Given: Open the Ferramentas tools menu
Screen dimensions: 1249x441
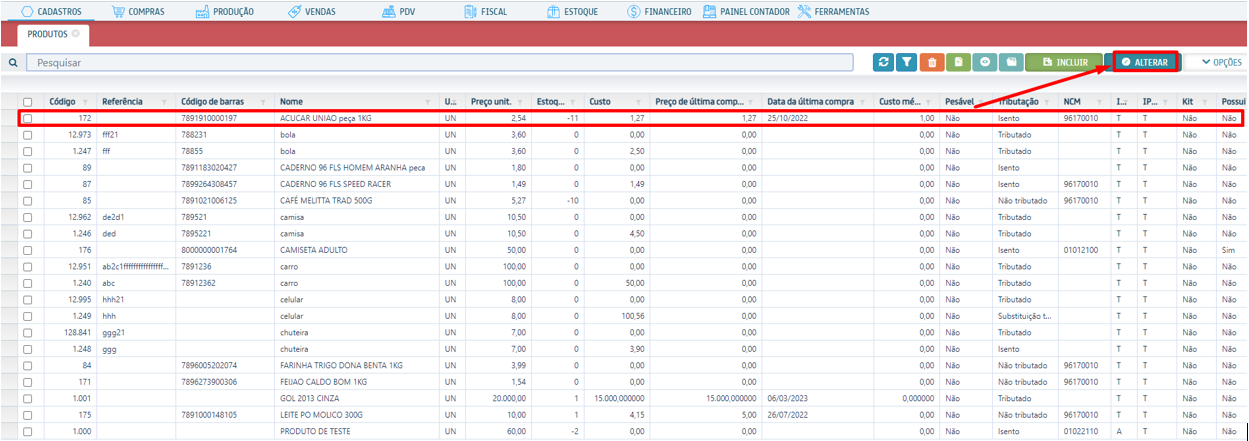Looking at the screenshot, I should click(833, 12).
